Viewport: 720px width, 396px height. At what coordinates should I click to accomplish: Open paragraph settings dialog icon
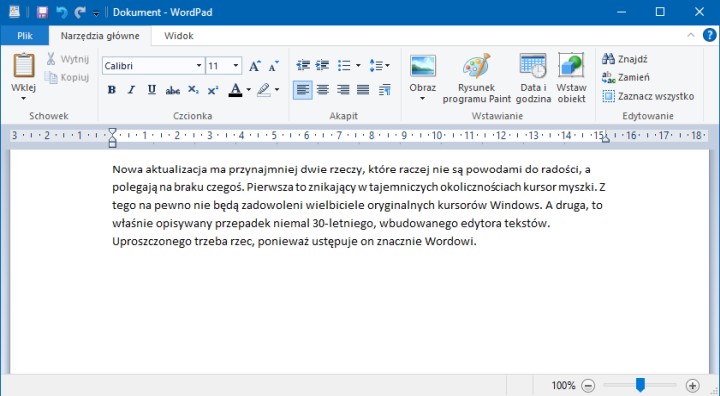tap(385, 90)
